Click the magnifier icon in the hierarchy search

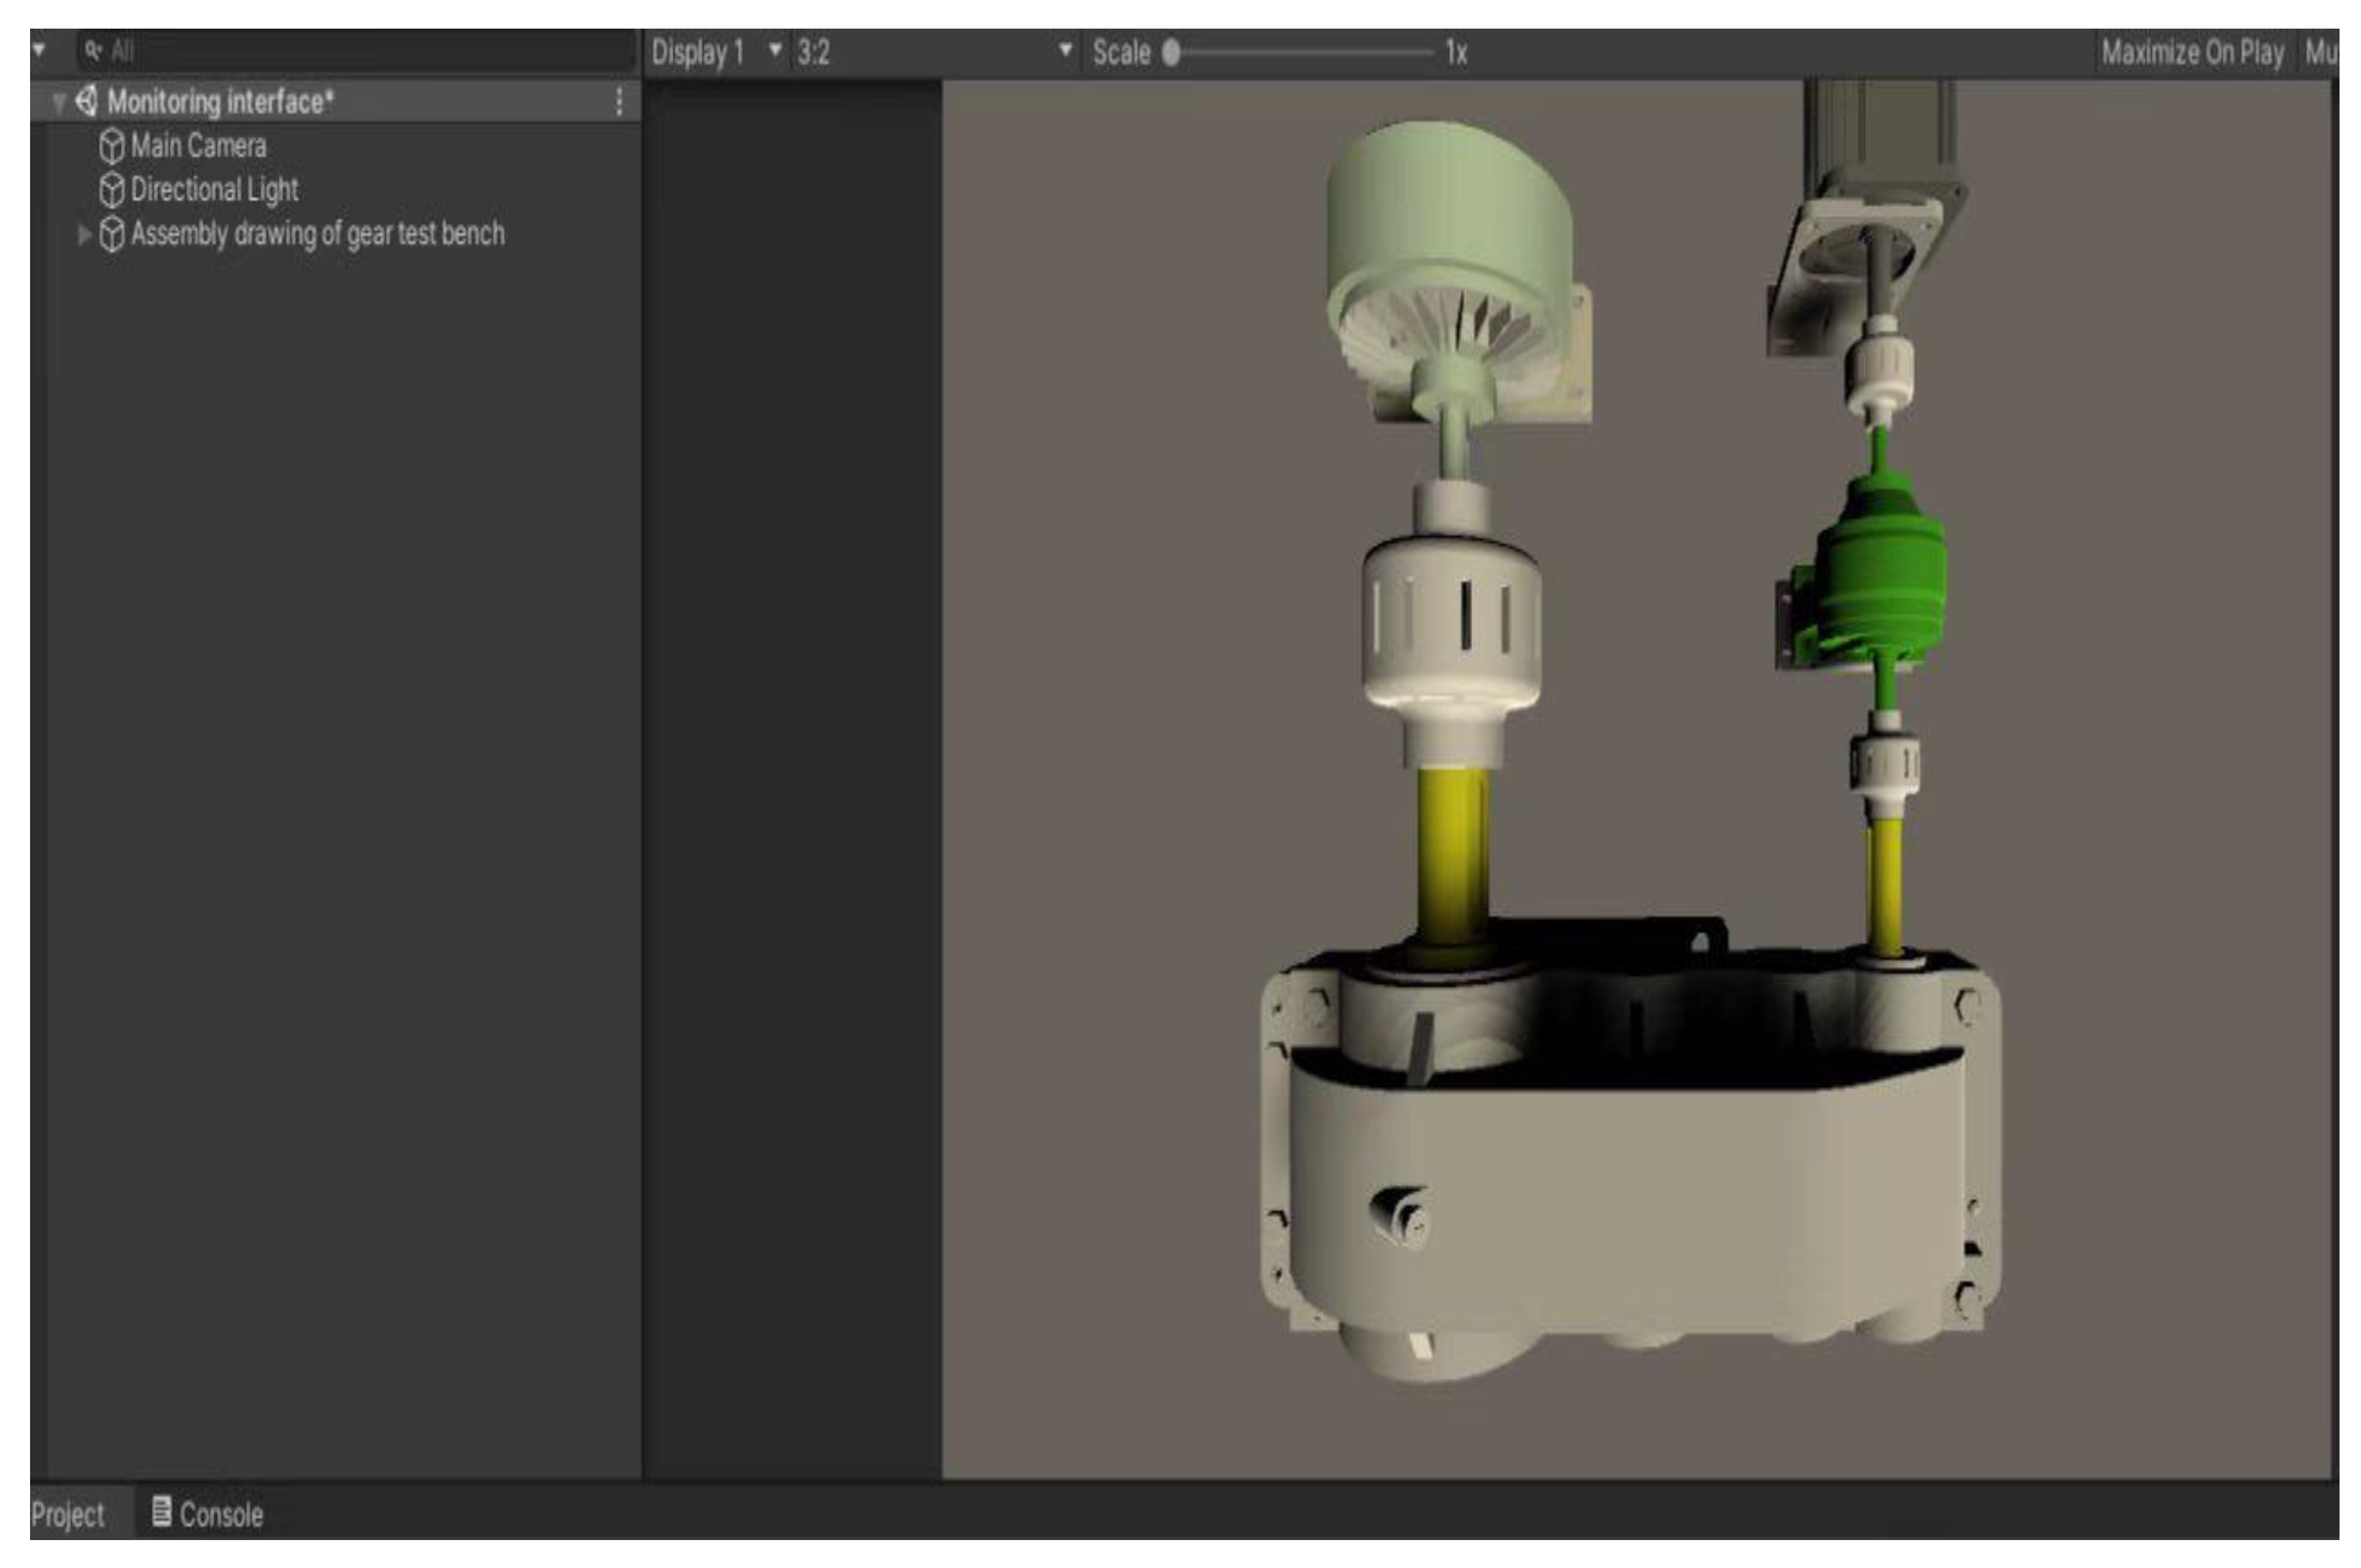(93, 50)
